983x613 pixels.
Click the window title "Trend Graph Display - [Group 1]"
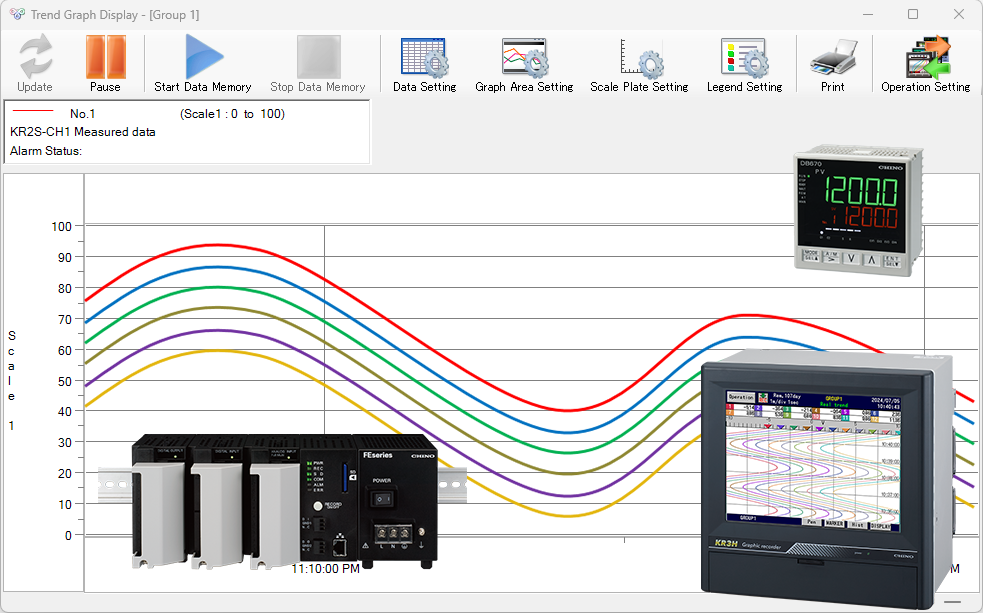115,14
